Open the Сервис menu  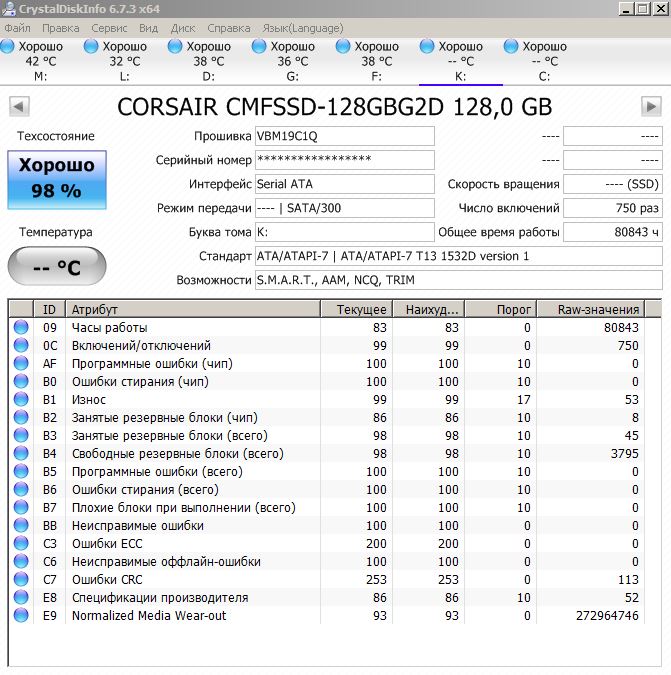(109, 28)
